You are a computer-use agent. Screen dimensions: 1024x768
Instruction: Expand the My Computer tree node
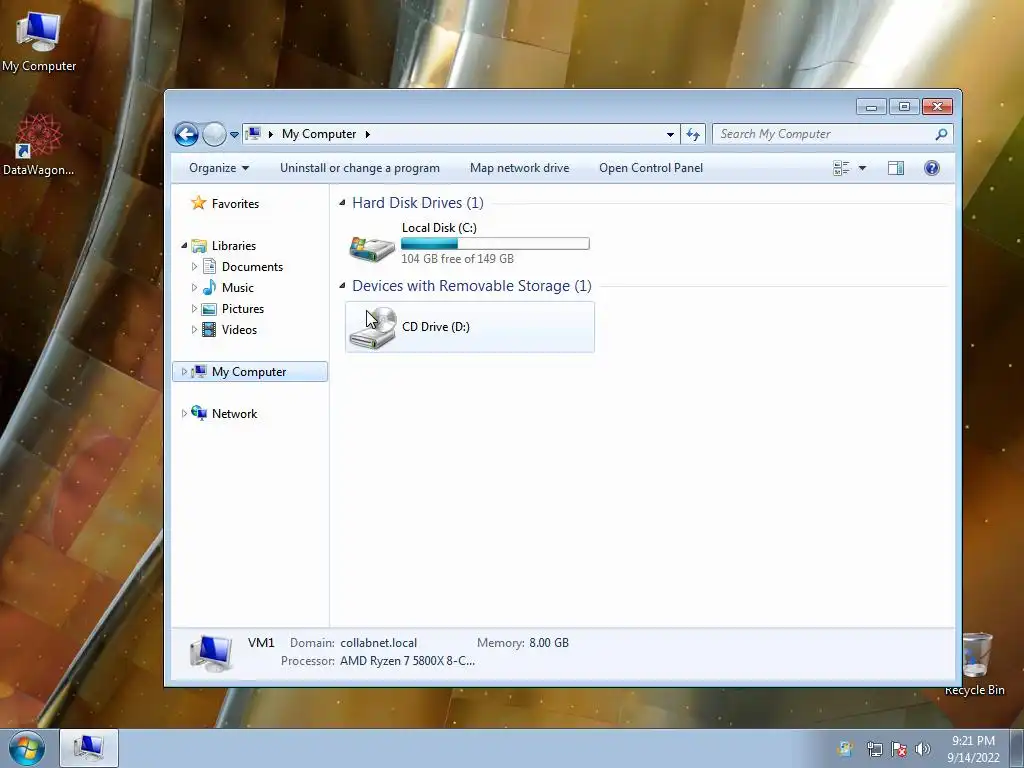[x=184, y=372]
